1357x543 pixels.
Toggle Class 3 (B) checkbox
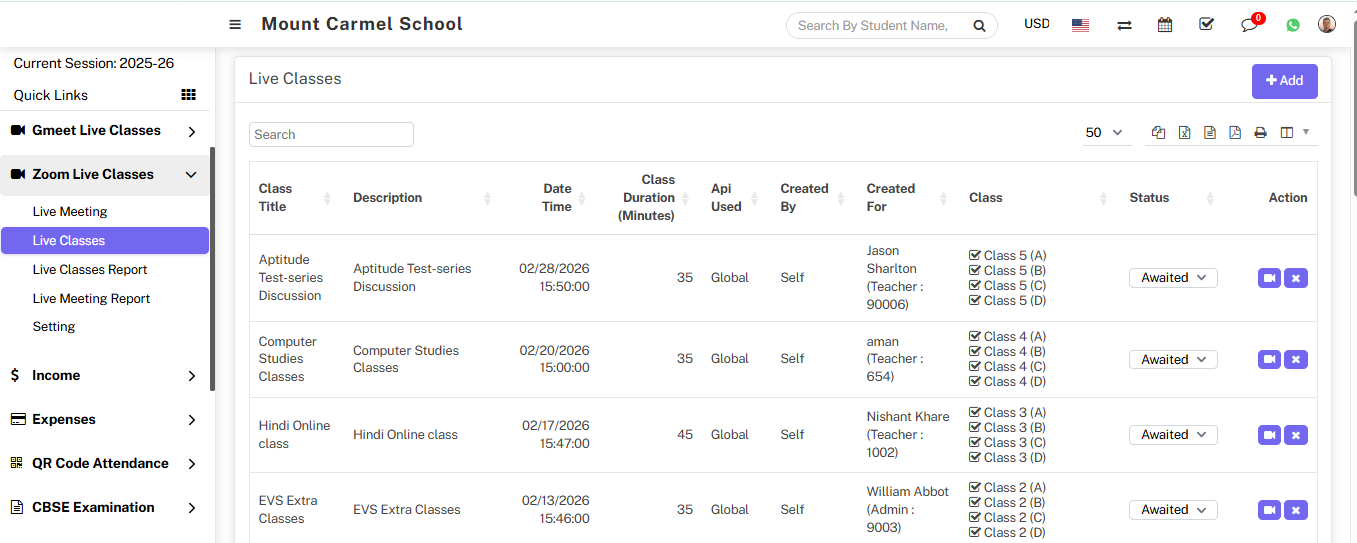tap(975, 428)
